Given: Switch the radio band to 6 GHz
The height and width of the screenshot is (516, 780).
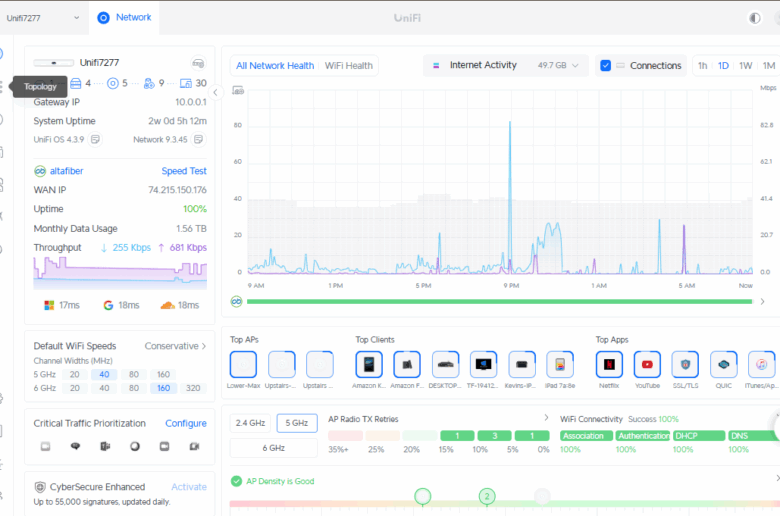Looking at the screenshot, I should coord(273,449).
